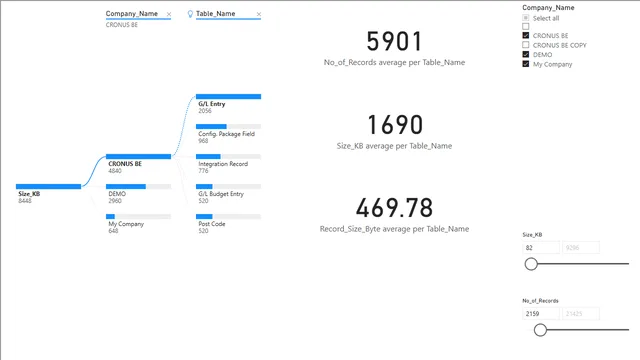Remove the Table_Name level with its X
The image size is (640, 360).
[259, 14]
